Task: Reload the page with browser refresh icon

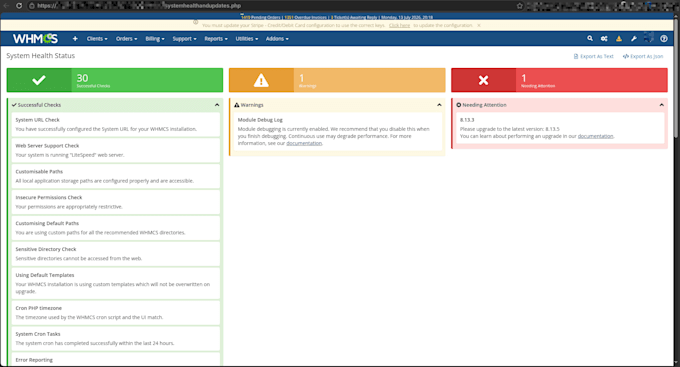Action: click(19, 6)
